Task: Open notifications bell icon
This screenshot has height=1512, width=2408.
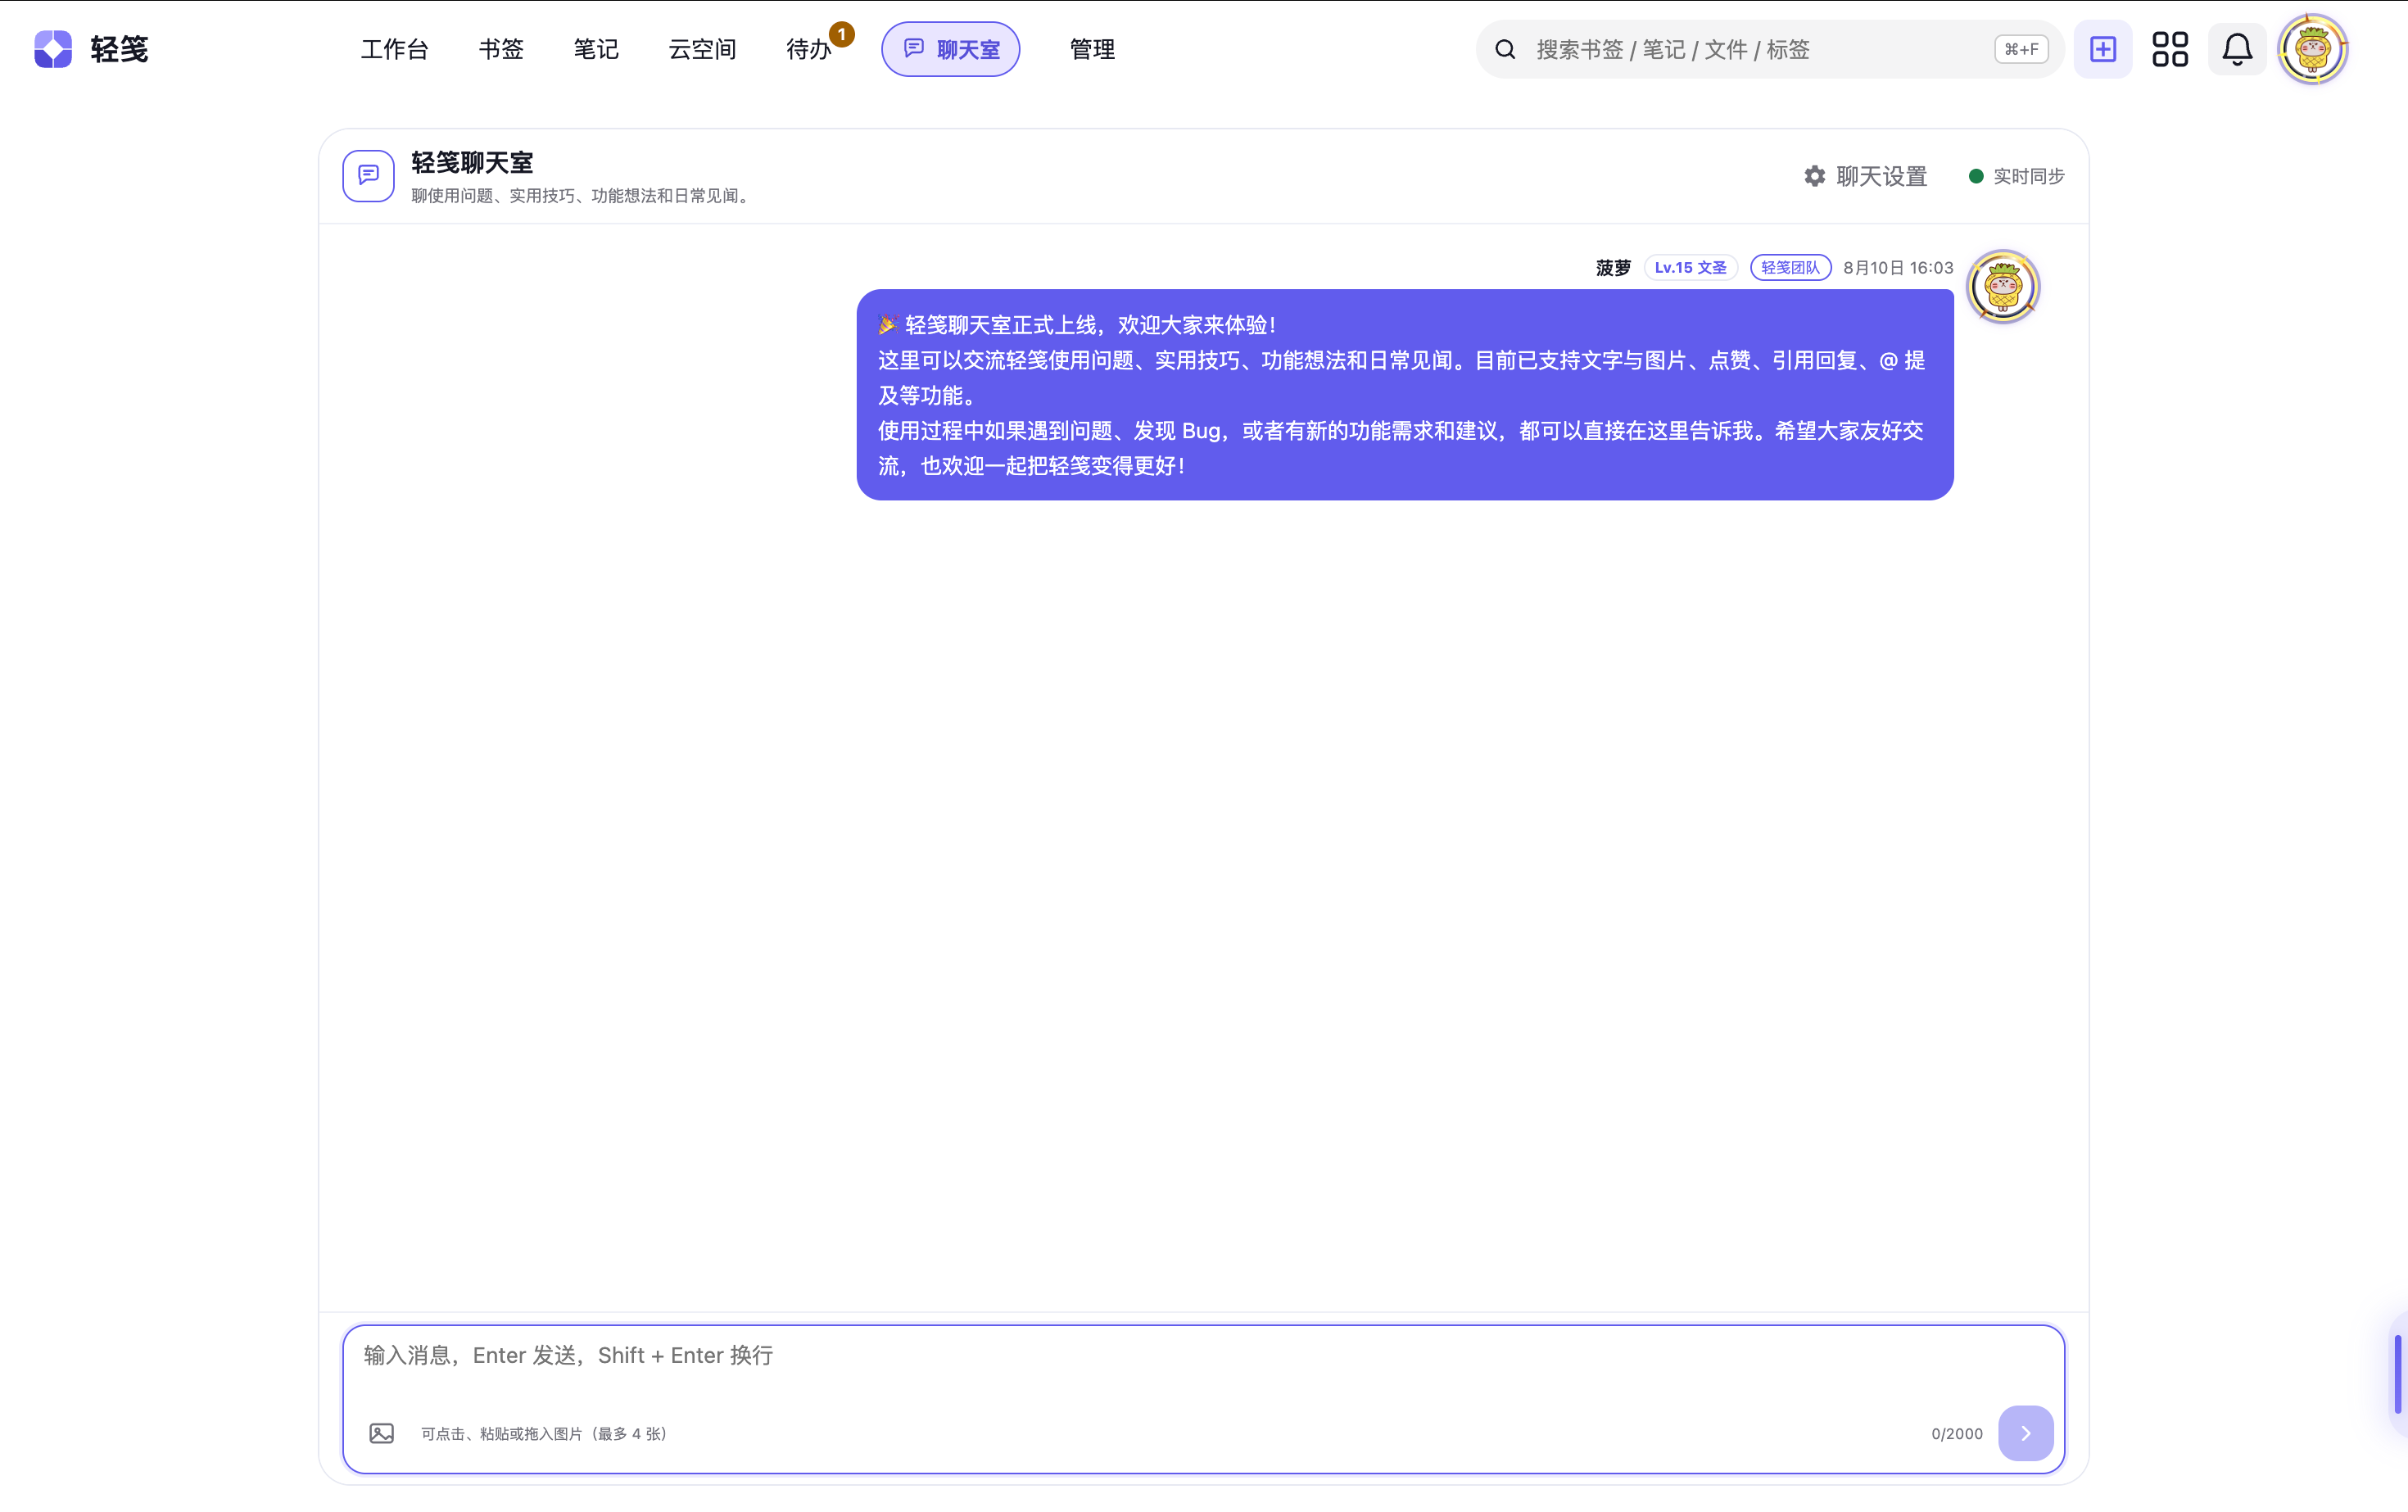Action: tap(2237, 49)
